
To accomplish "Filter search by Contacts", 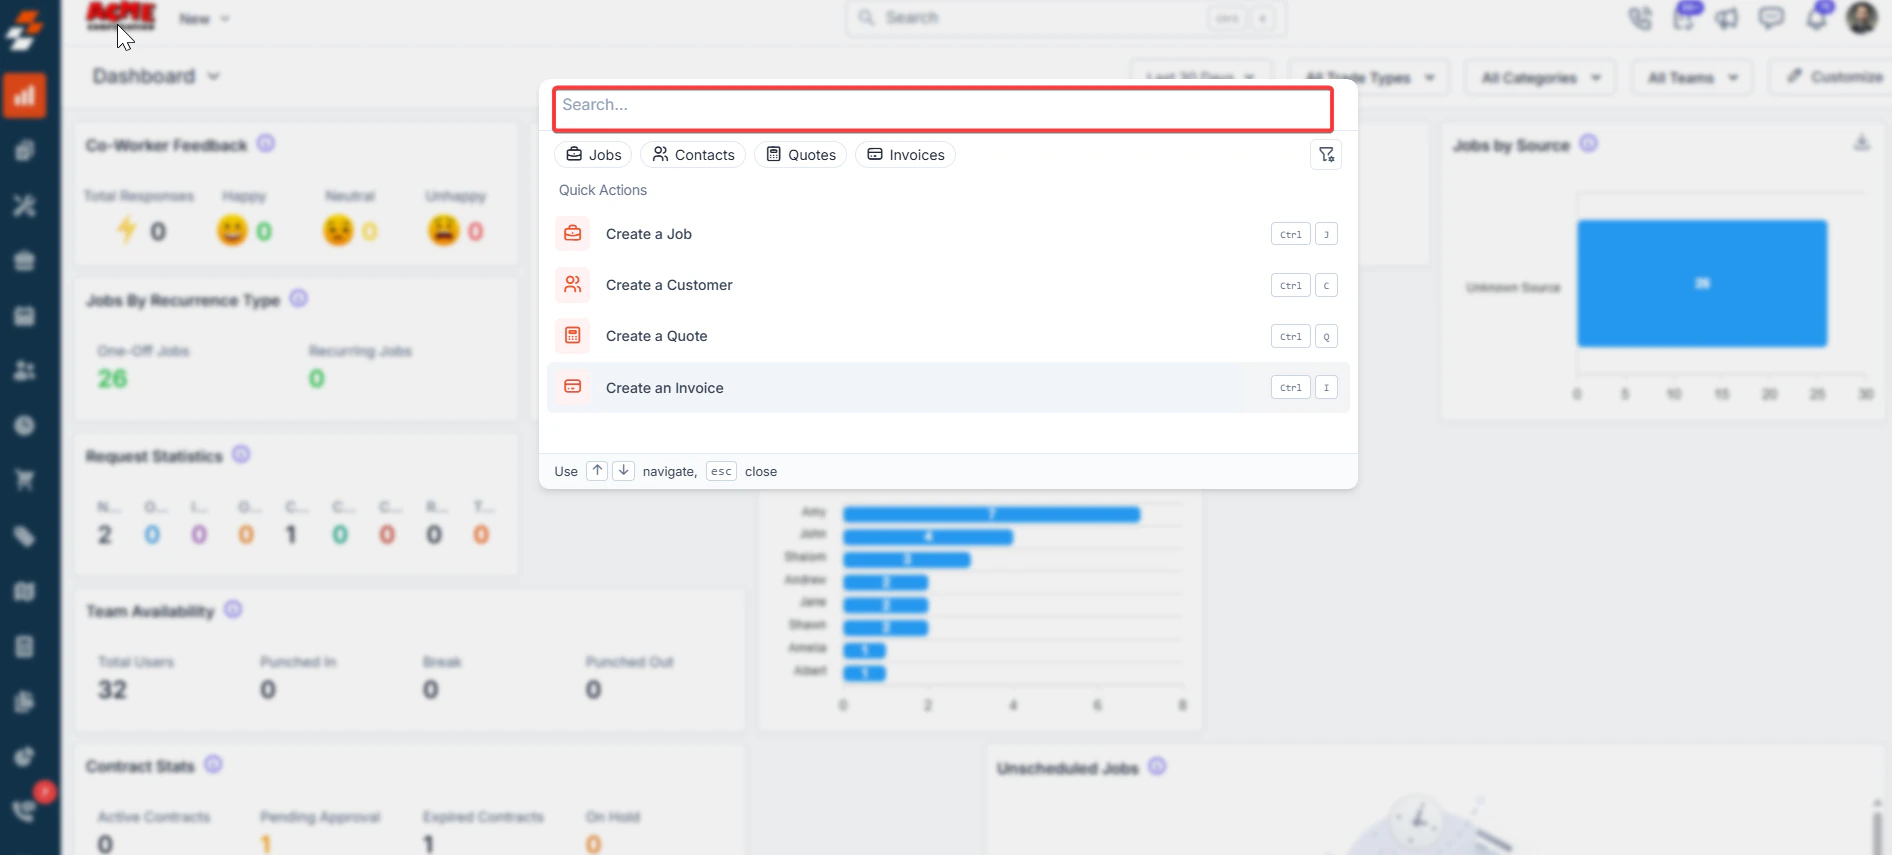I will [693, 155].
